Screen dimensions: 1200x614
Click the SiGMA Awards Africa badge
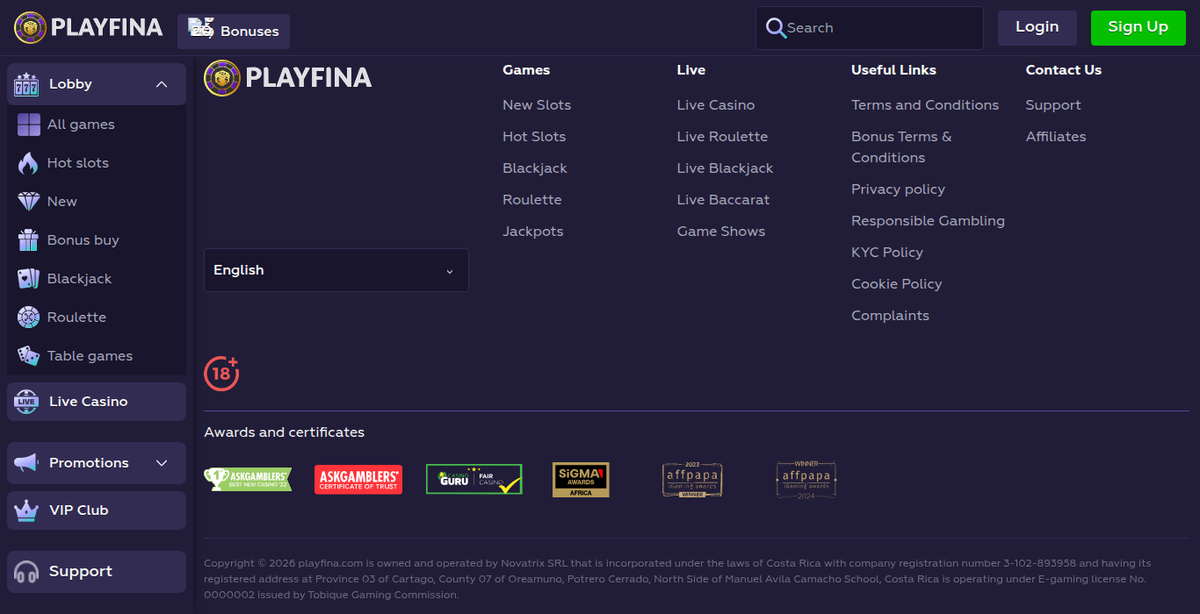point(581,480)
